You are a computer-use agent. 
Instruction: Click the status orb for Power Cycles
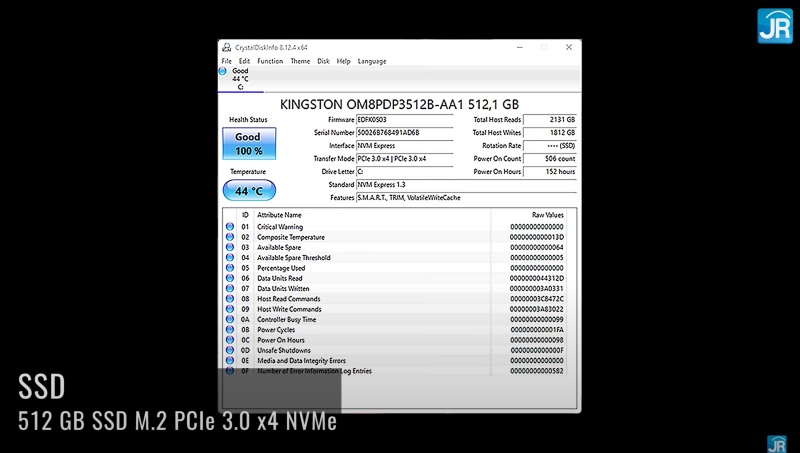(230, 329)
